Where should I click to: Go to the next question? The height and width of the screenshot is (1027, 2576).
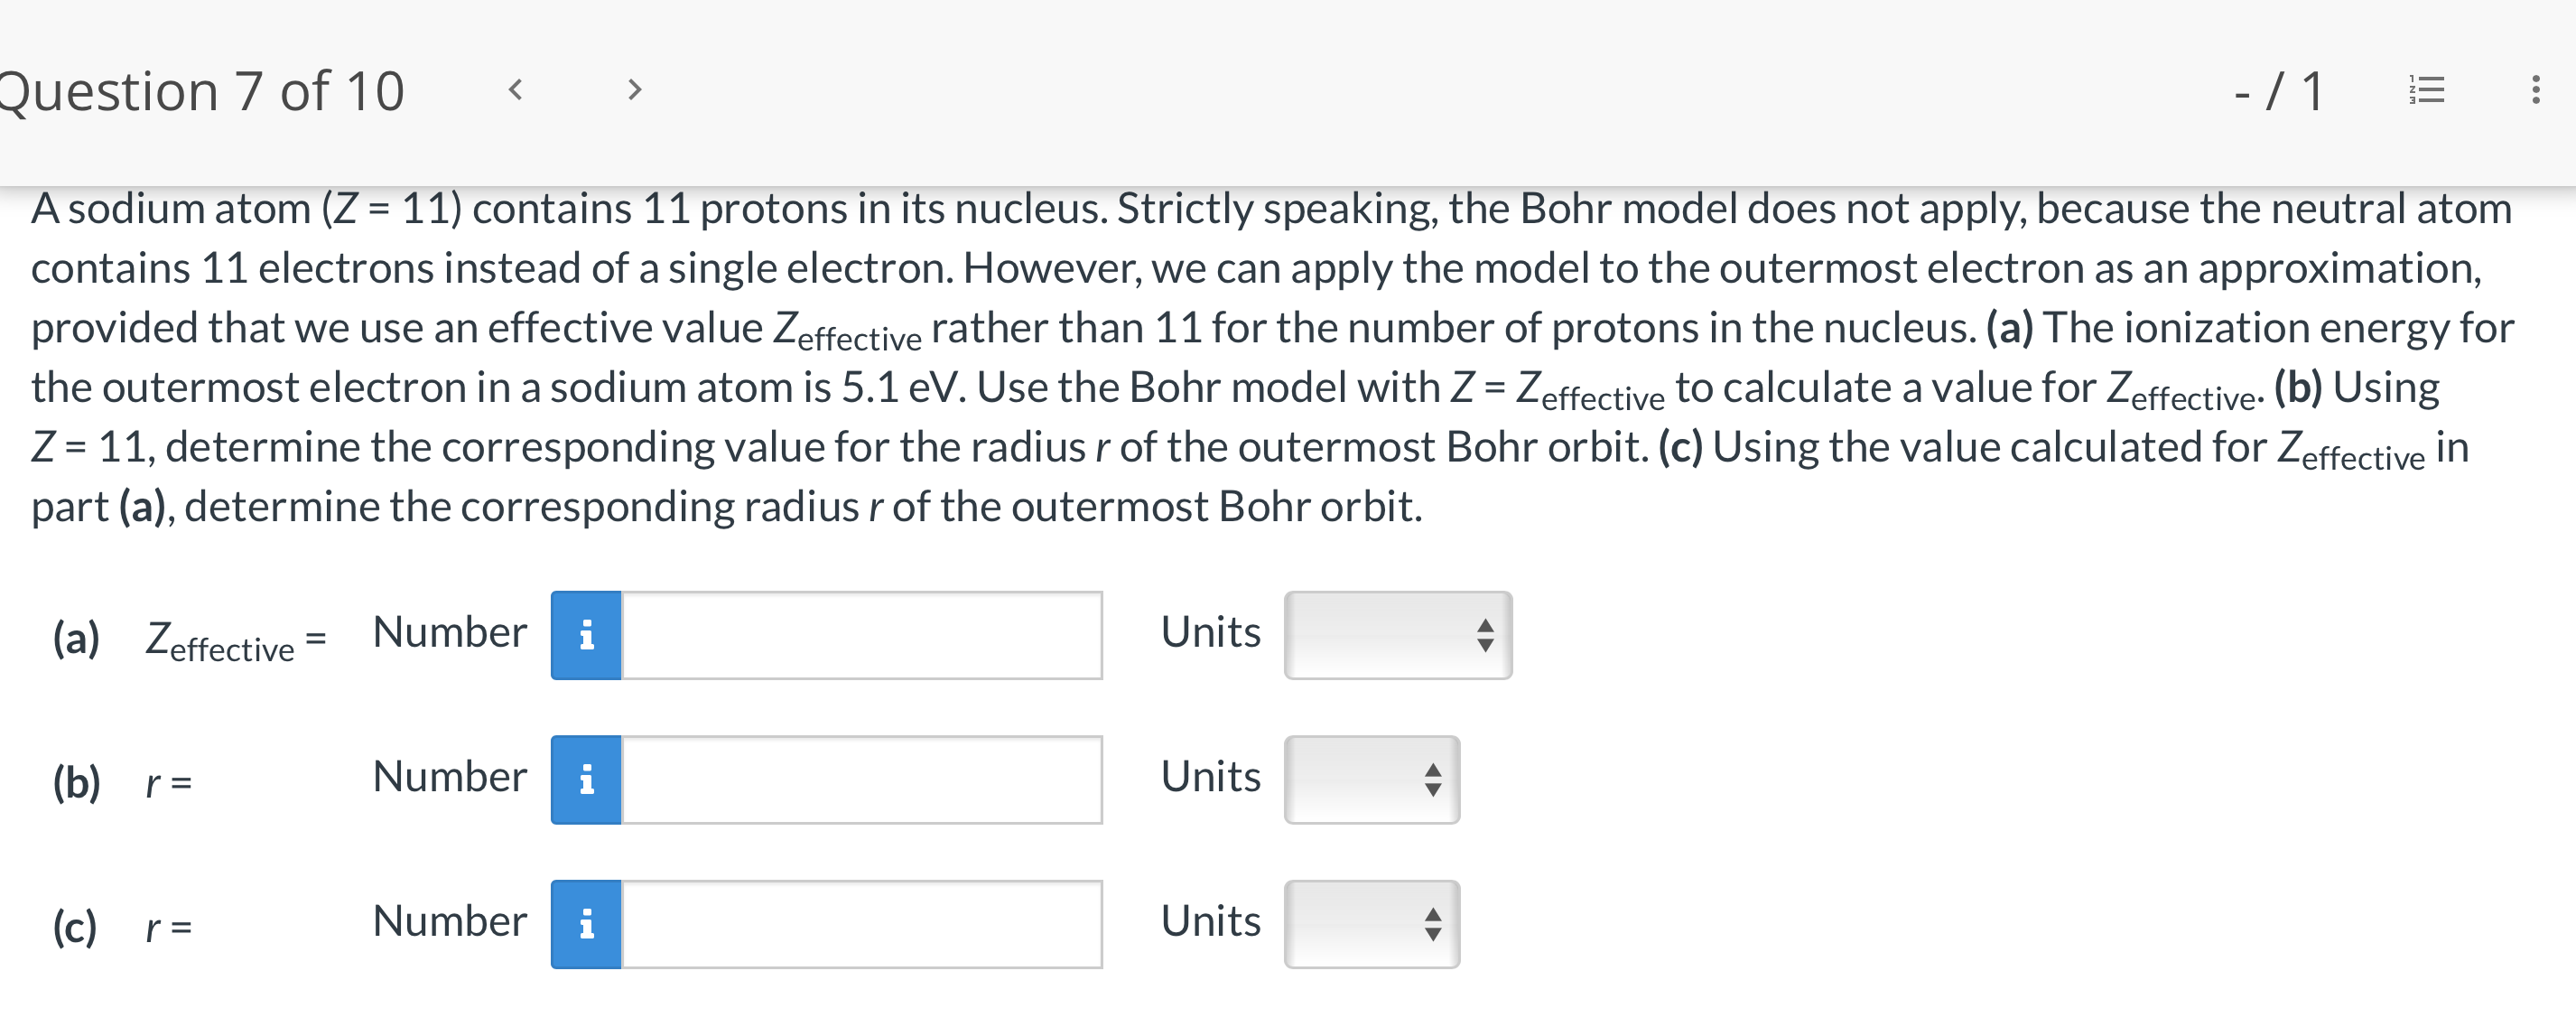pos(633,90)
